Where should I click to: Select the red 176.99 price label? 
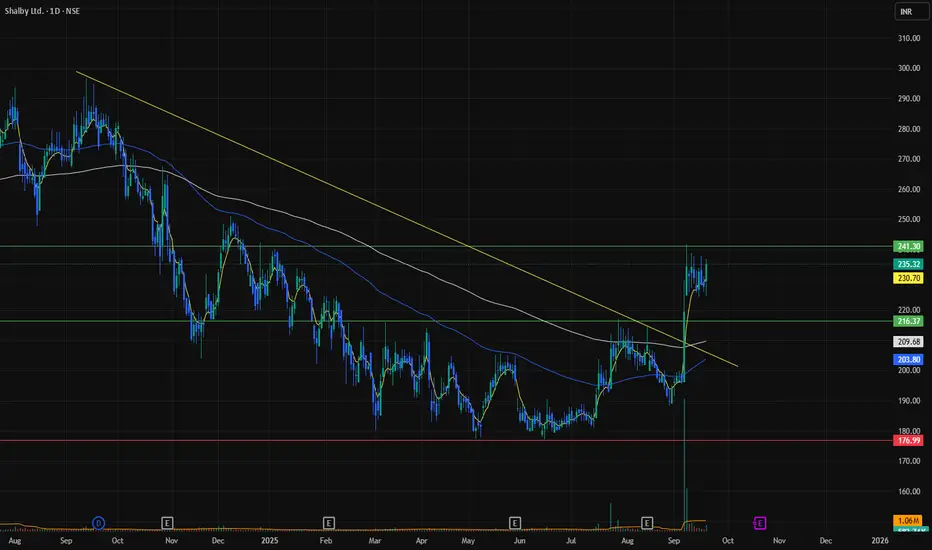pyautogui.click(x=908, y=441)
